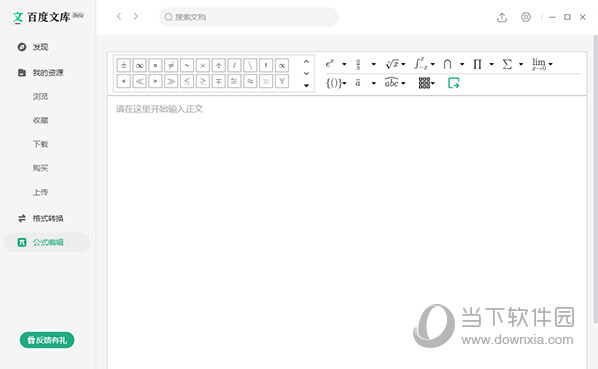Click the green export formula icon

click(x=453, y=83)
